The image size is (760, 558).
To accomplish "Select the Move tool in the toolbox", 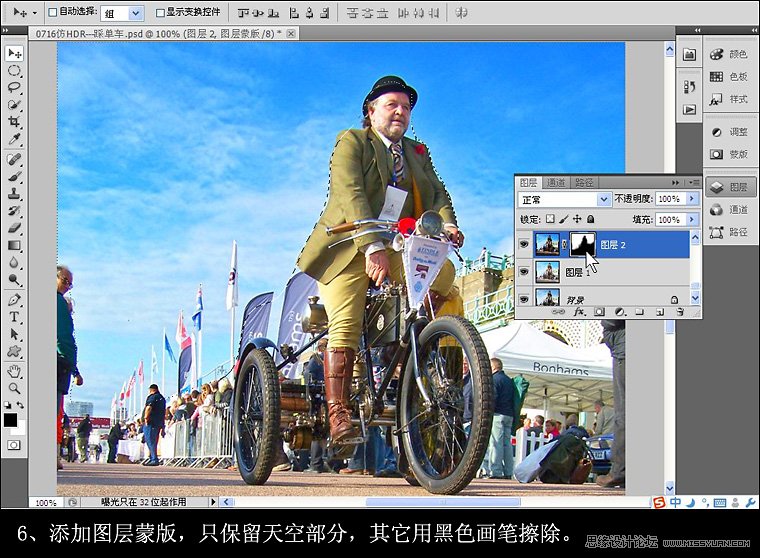I will [14, 53].
